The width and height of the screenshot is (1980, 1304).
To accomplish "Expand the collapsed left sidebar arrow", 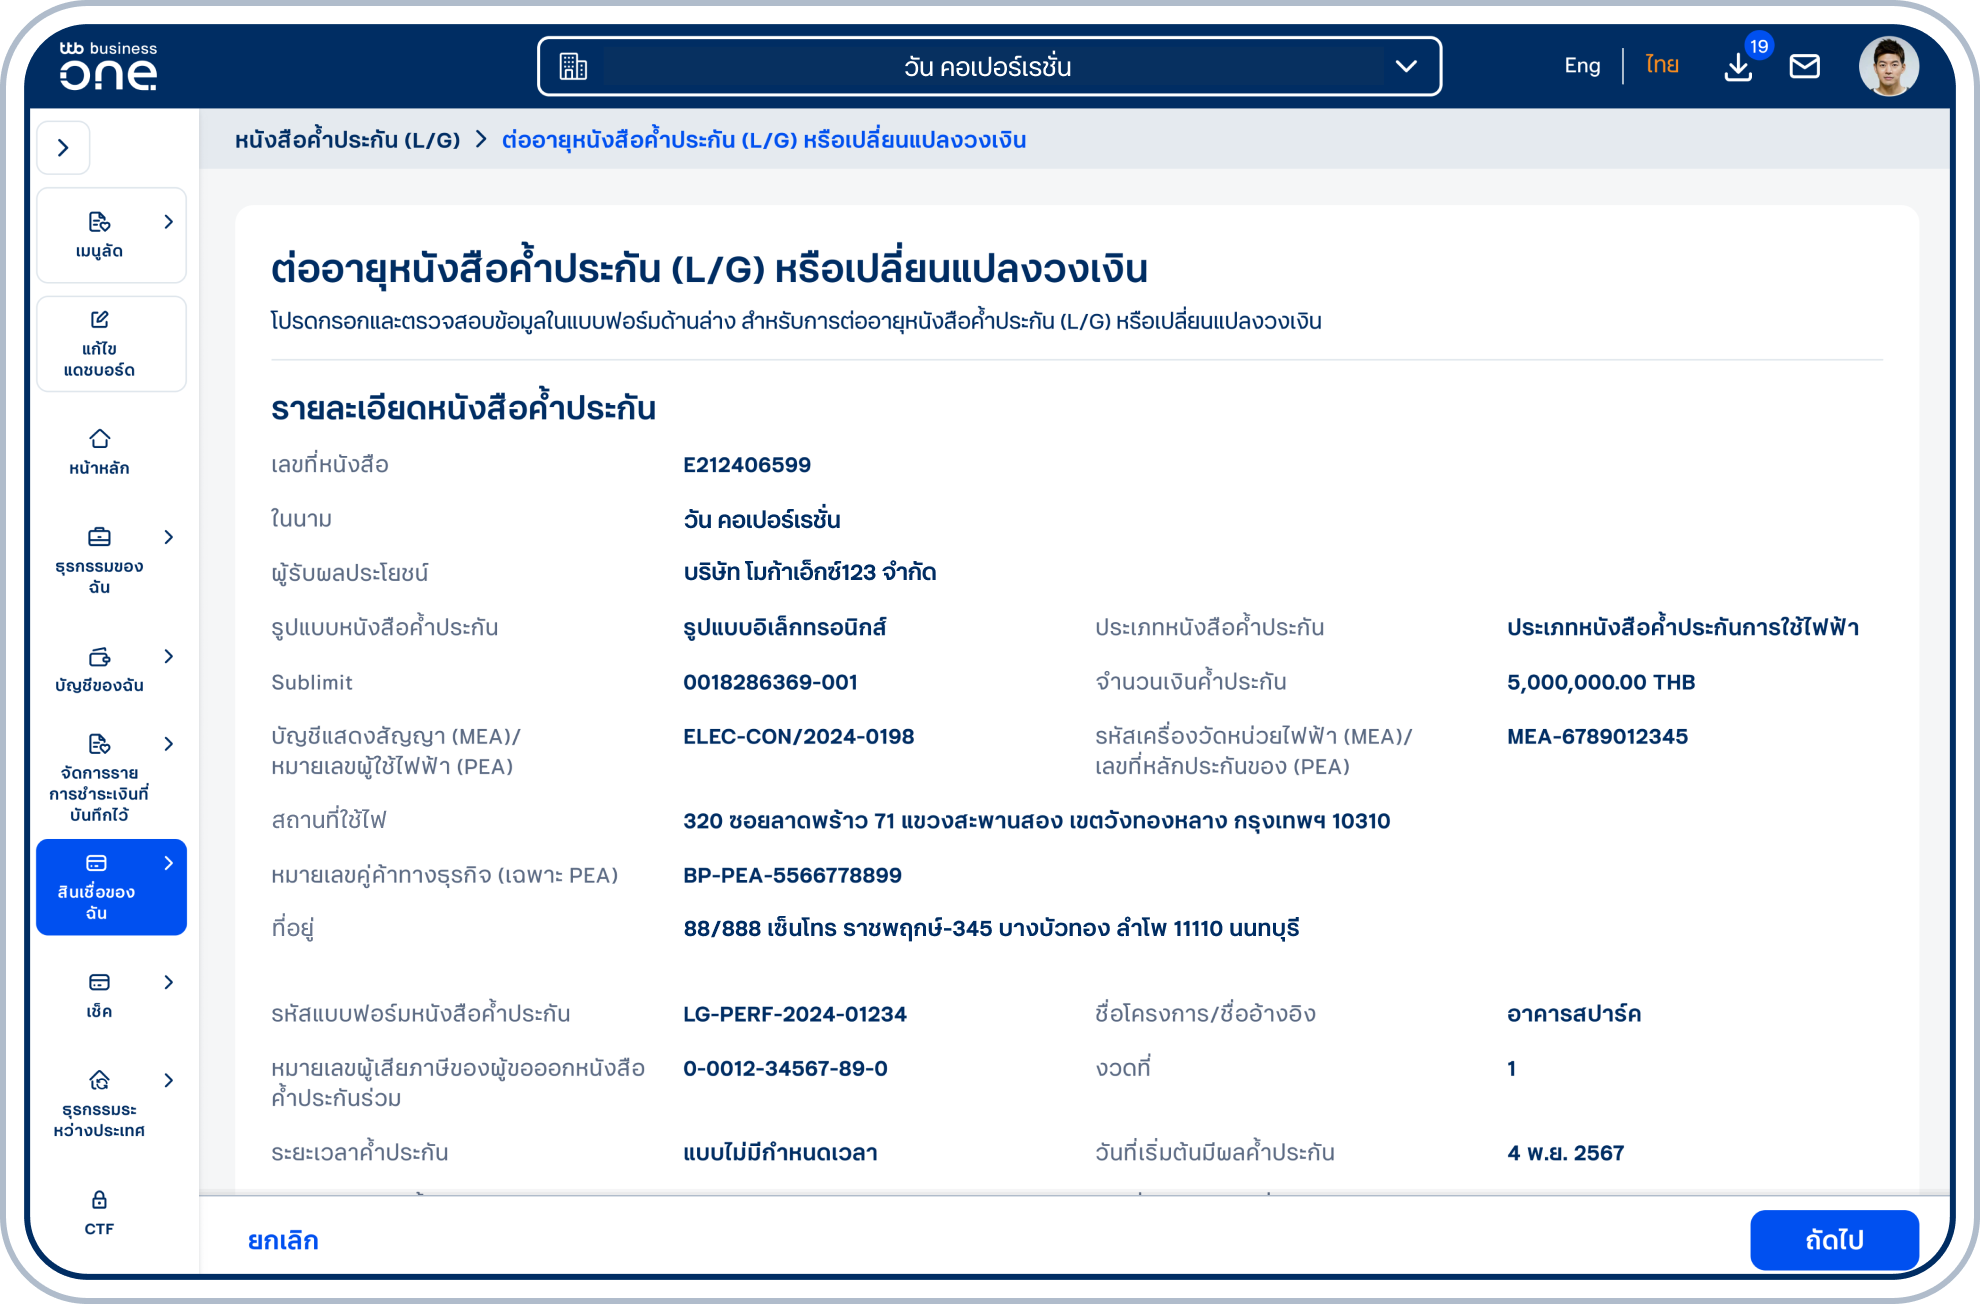I will pos(64,147).
